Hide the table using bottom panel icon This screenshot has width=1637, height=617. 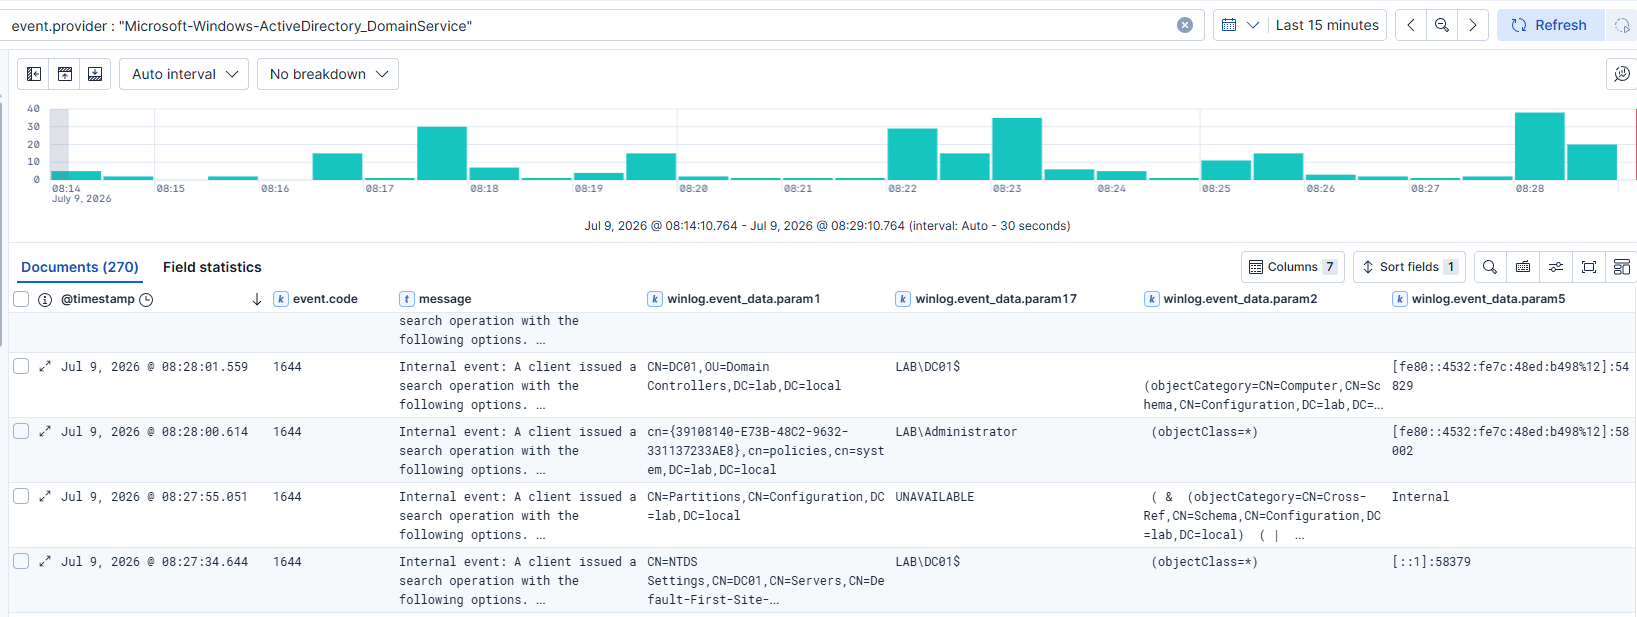[95, 74]
